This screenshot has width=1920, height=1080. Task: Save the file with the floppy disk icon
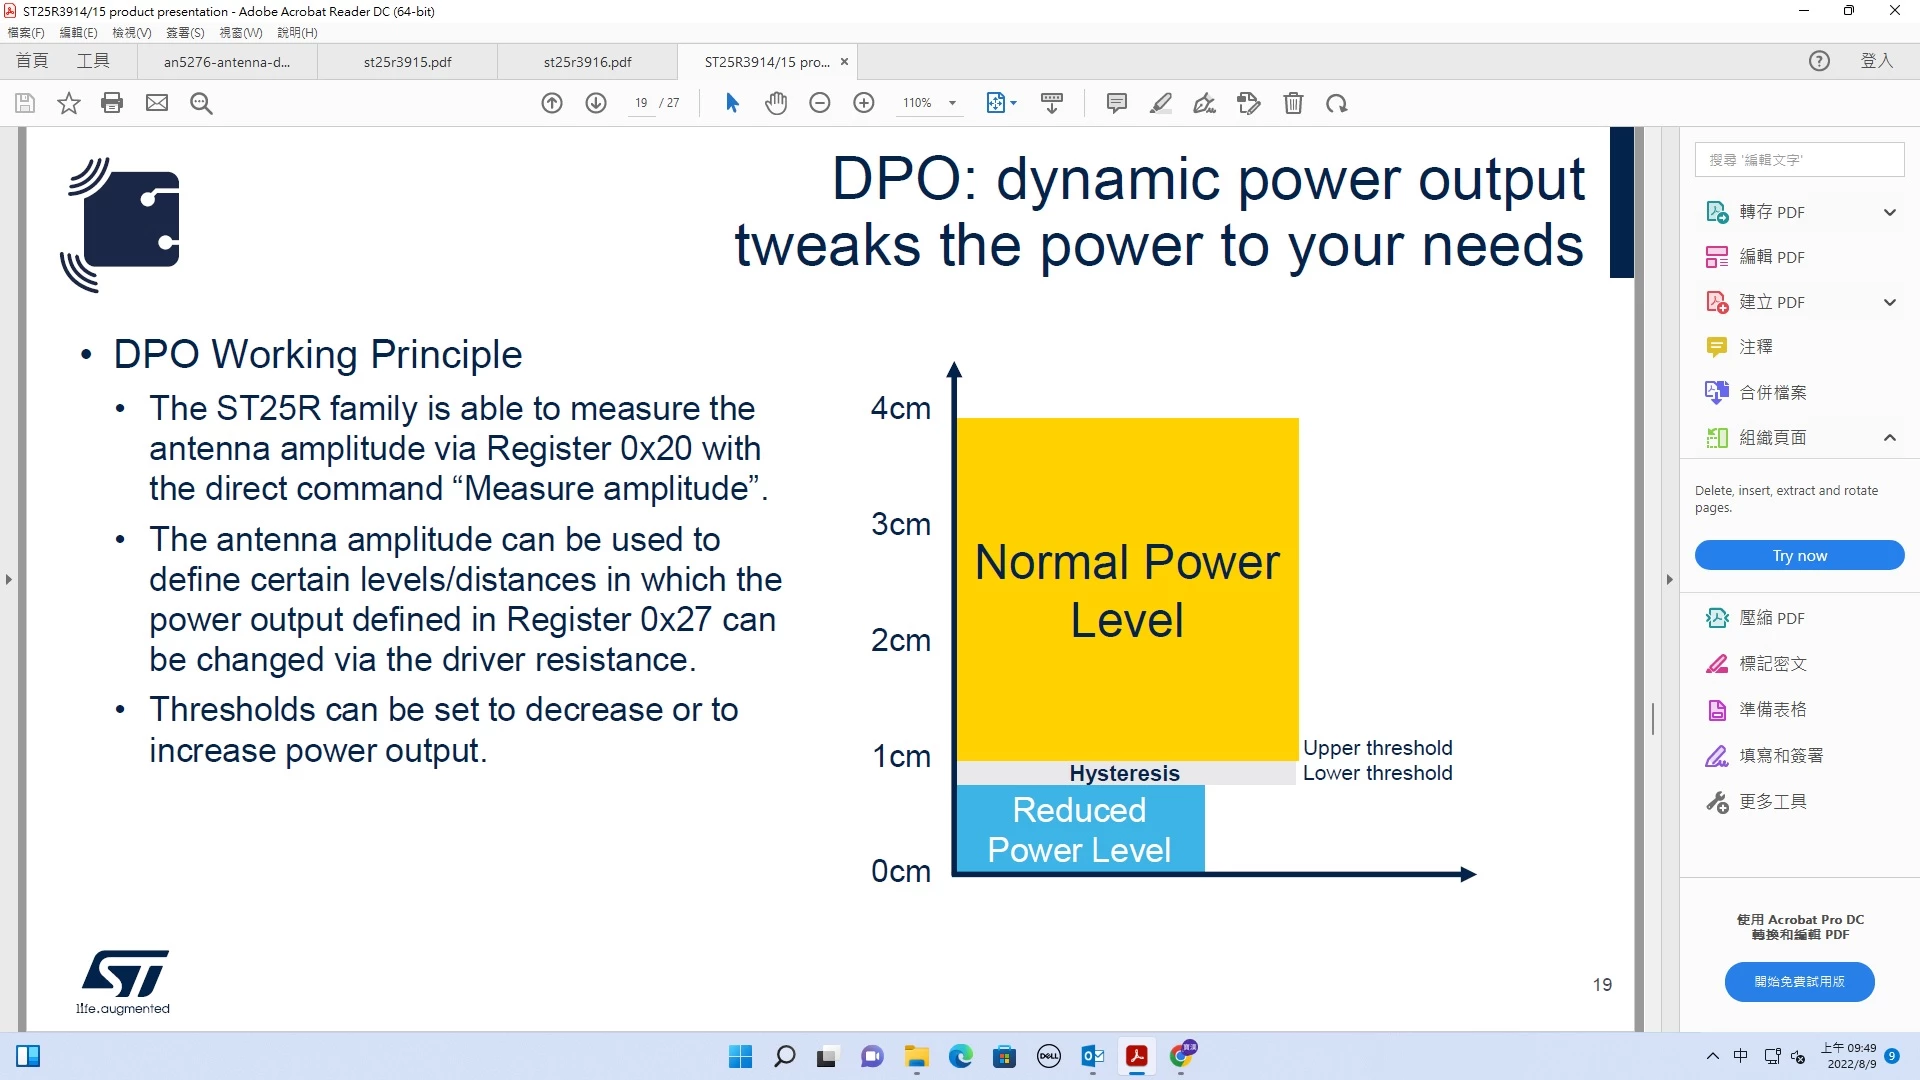click(x=25, y=103)
